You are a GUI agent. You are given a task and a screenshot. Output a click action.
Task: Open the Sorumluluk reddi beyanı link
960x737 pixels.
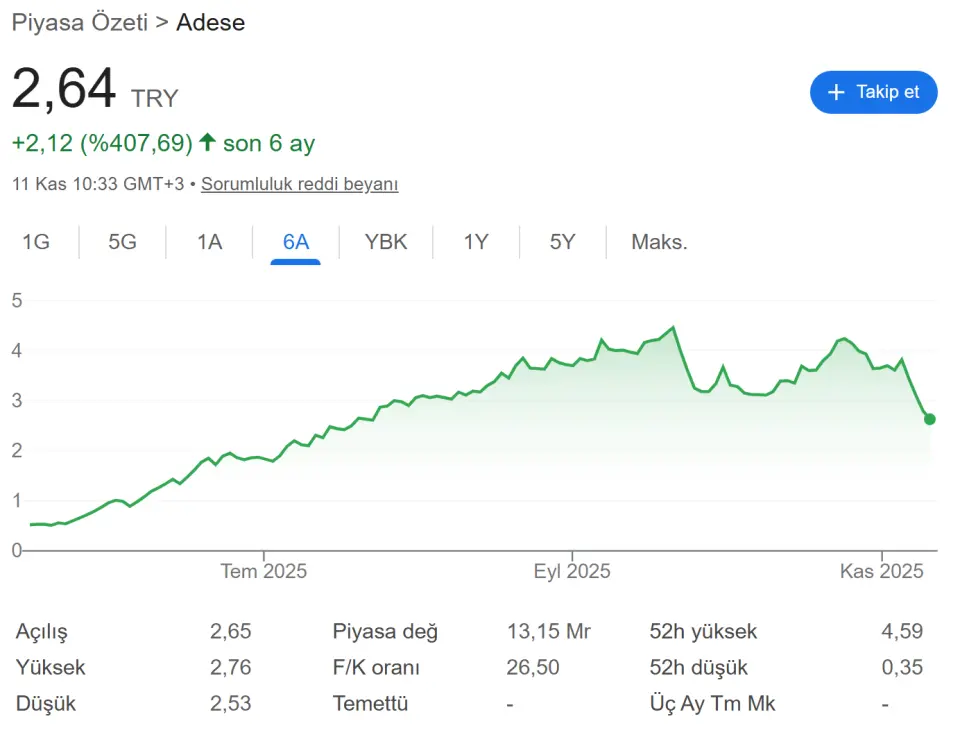pyautogui.click(x=300, y=184)
